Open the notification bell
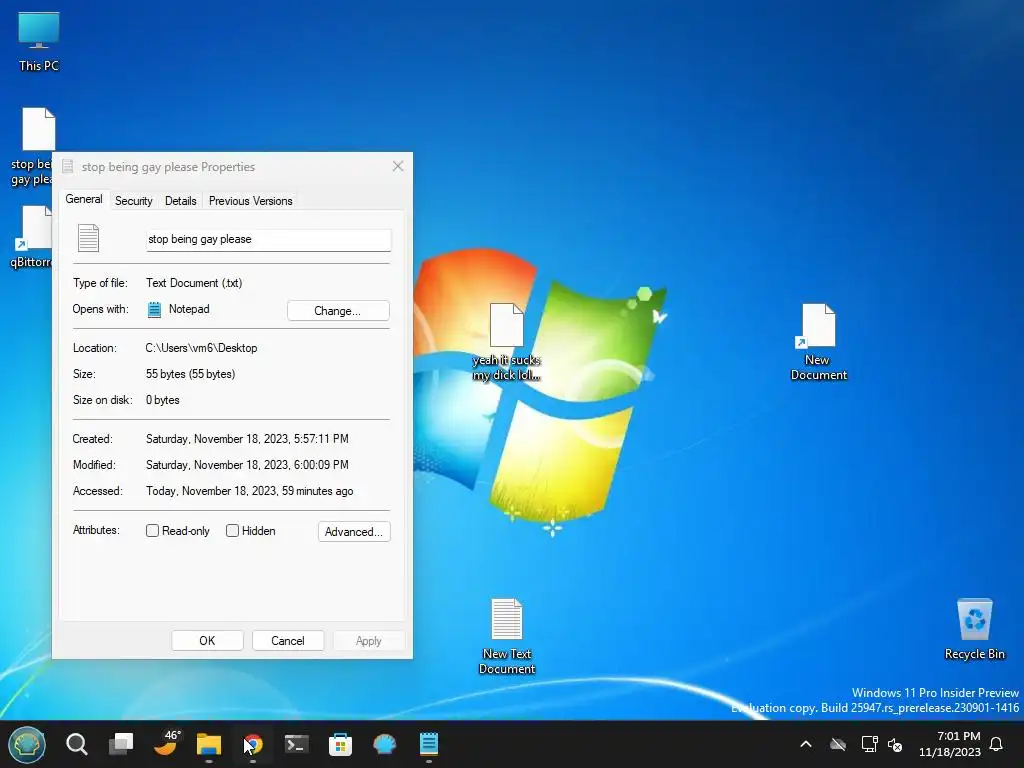The width and height of the screenshot is (1024, 768). tap(997, 744)
